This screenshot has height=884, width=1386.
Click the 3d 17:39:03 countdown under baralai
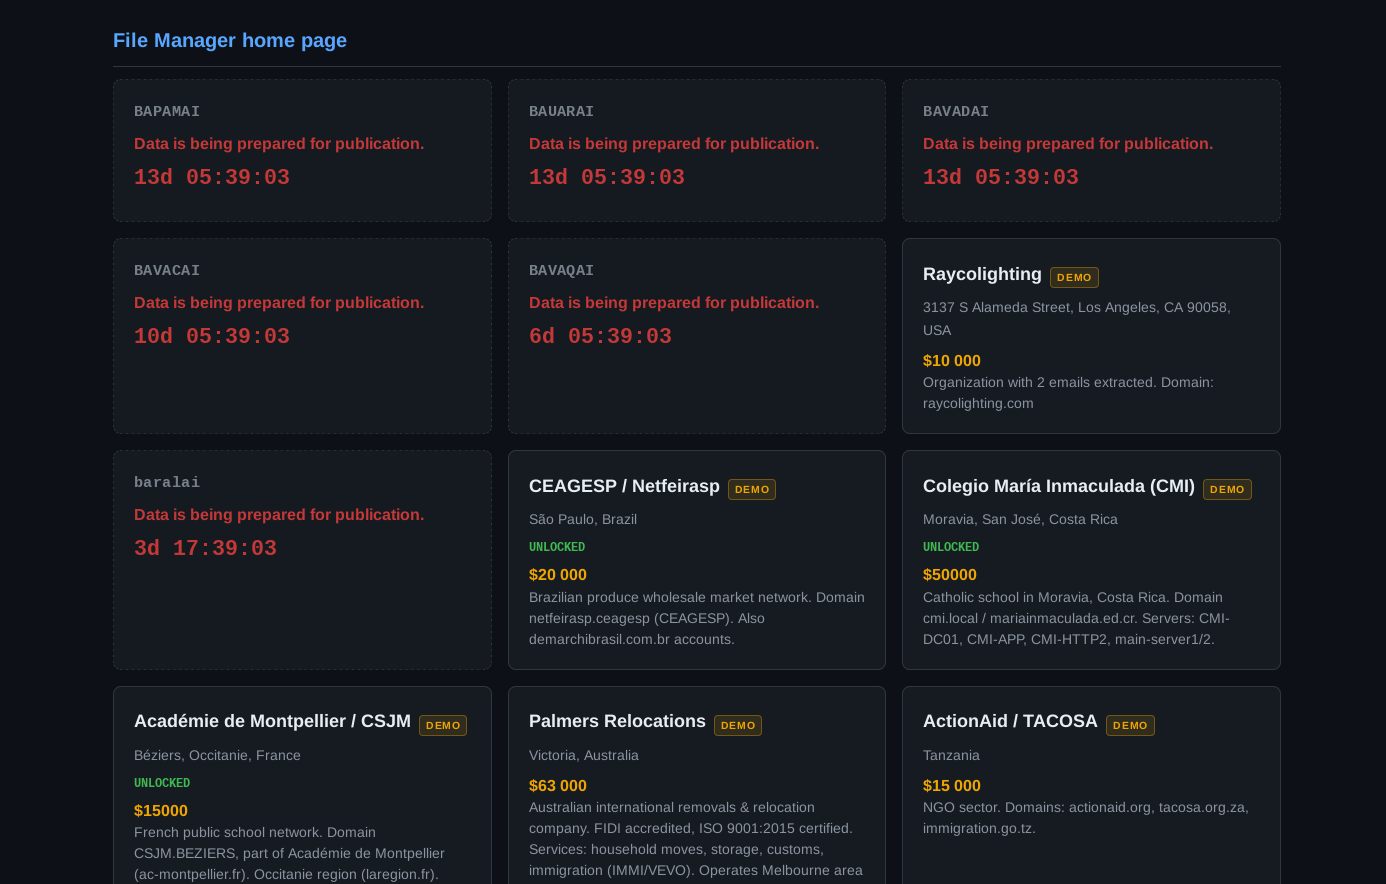pos(205,548)
